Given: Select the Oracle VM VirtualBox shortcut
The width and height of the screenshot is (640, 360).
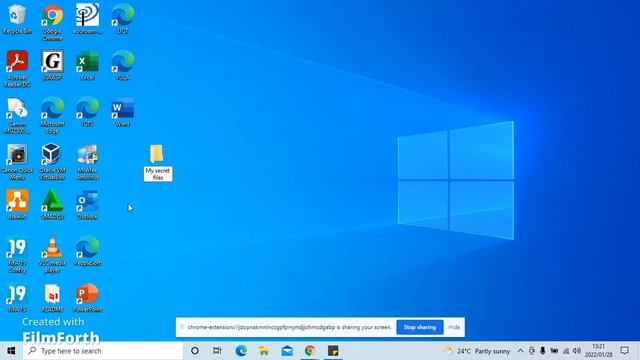Looking at the screenshot, I should (x=52, y=162).
